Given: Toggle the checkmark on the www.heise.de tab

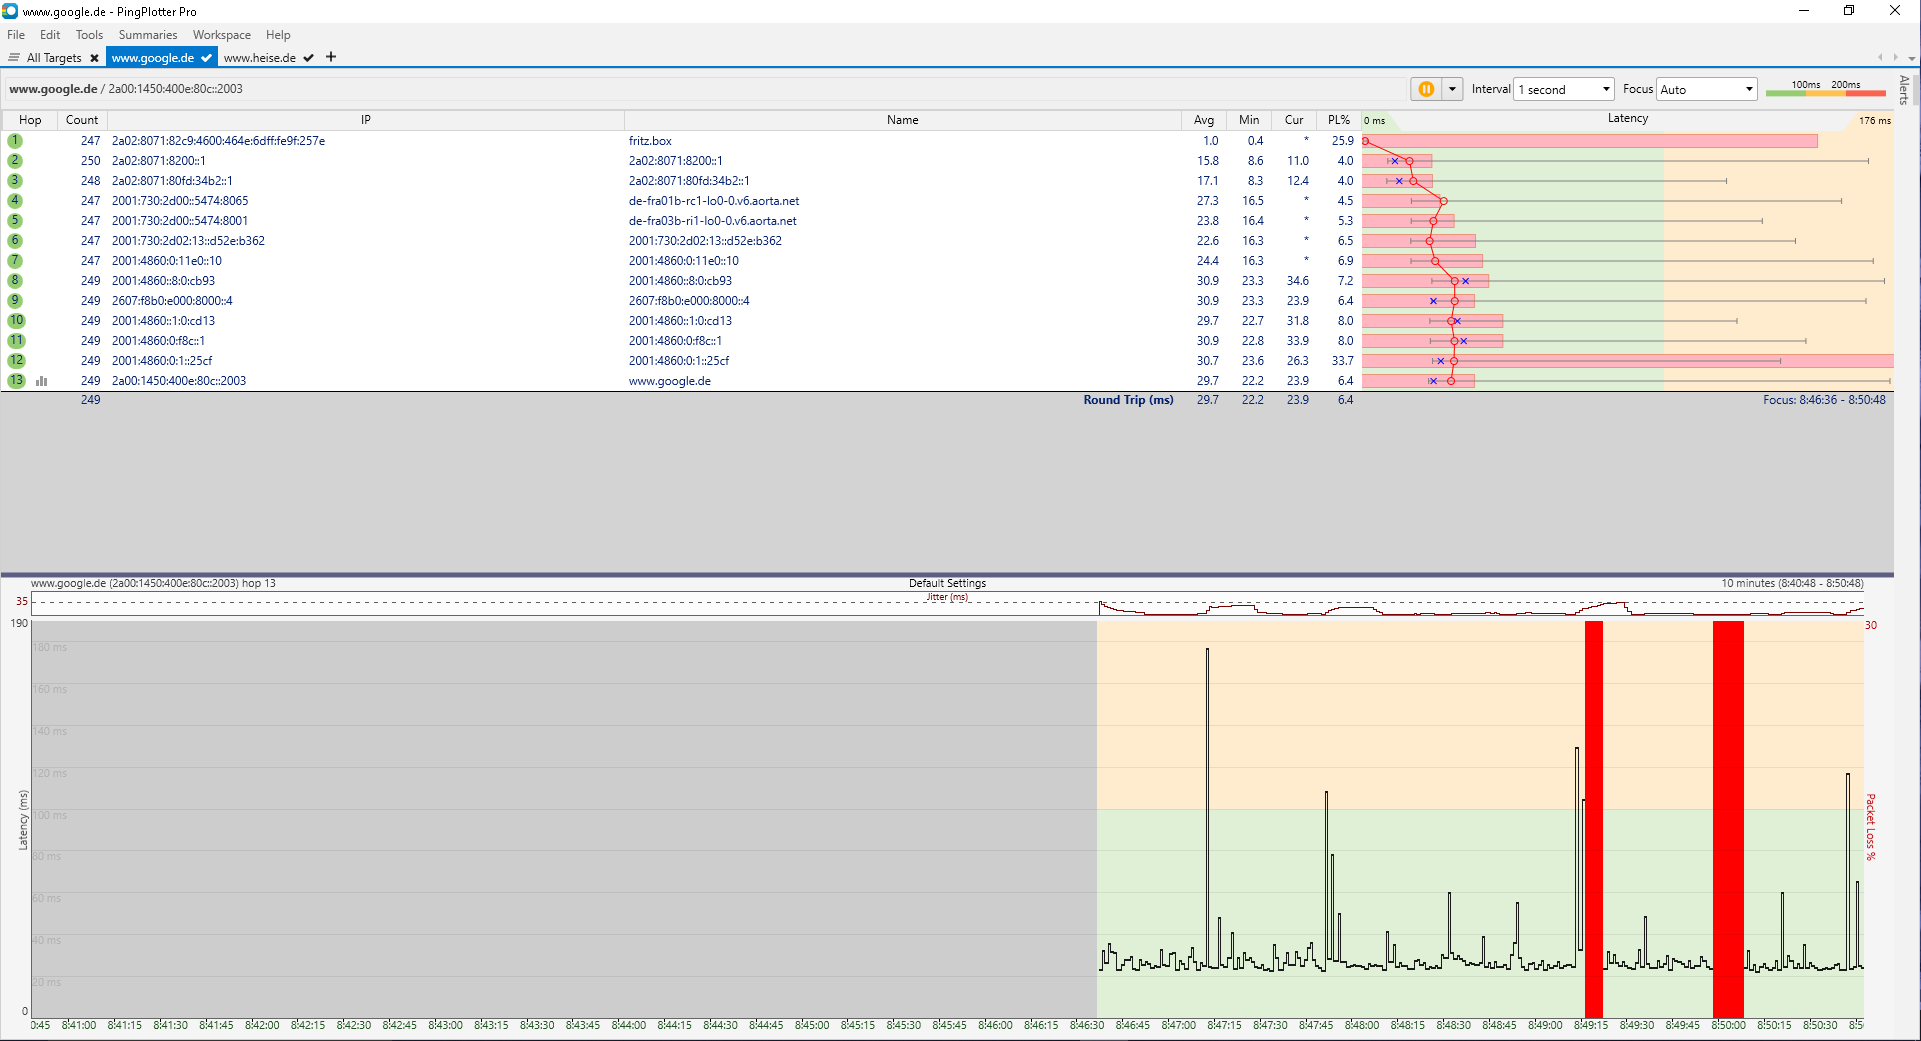Looking at the screenshot, I should pos(309,58).
